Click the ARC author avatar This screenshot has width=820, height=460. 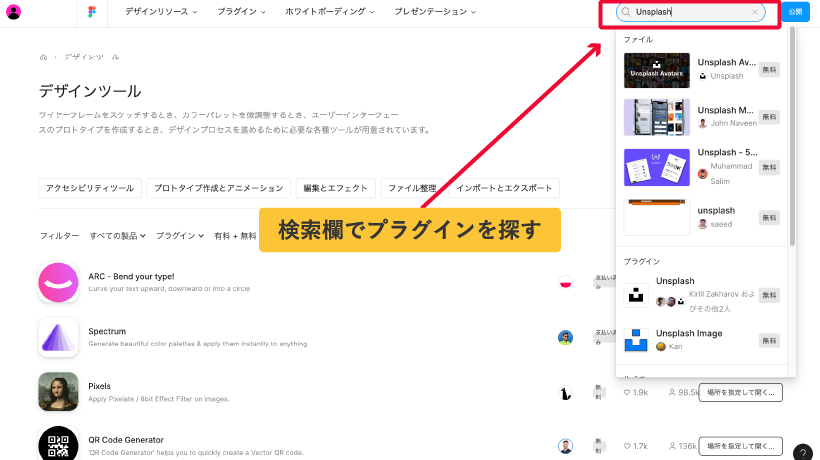pos(565,283)
